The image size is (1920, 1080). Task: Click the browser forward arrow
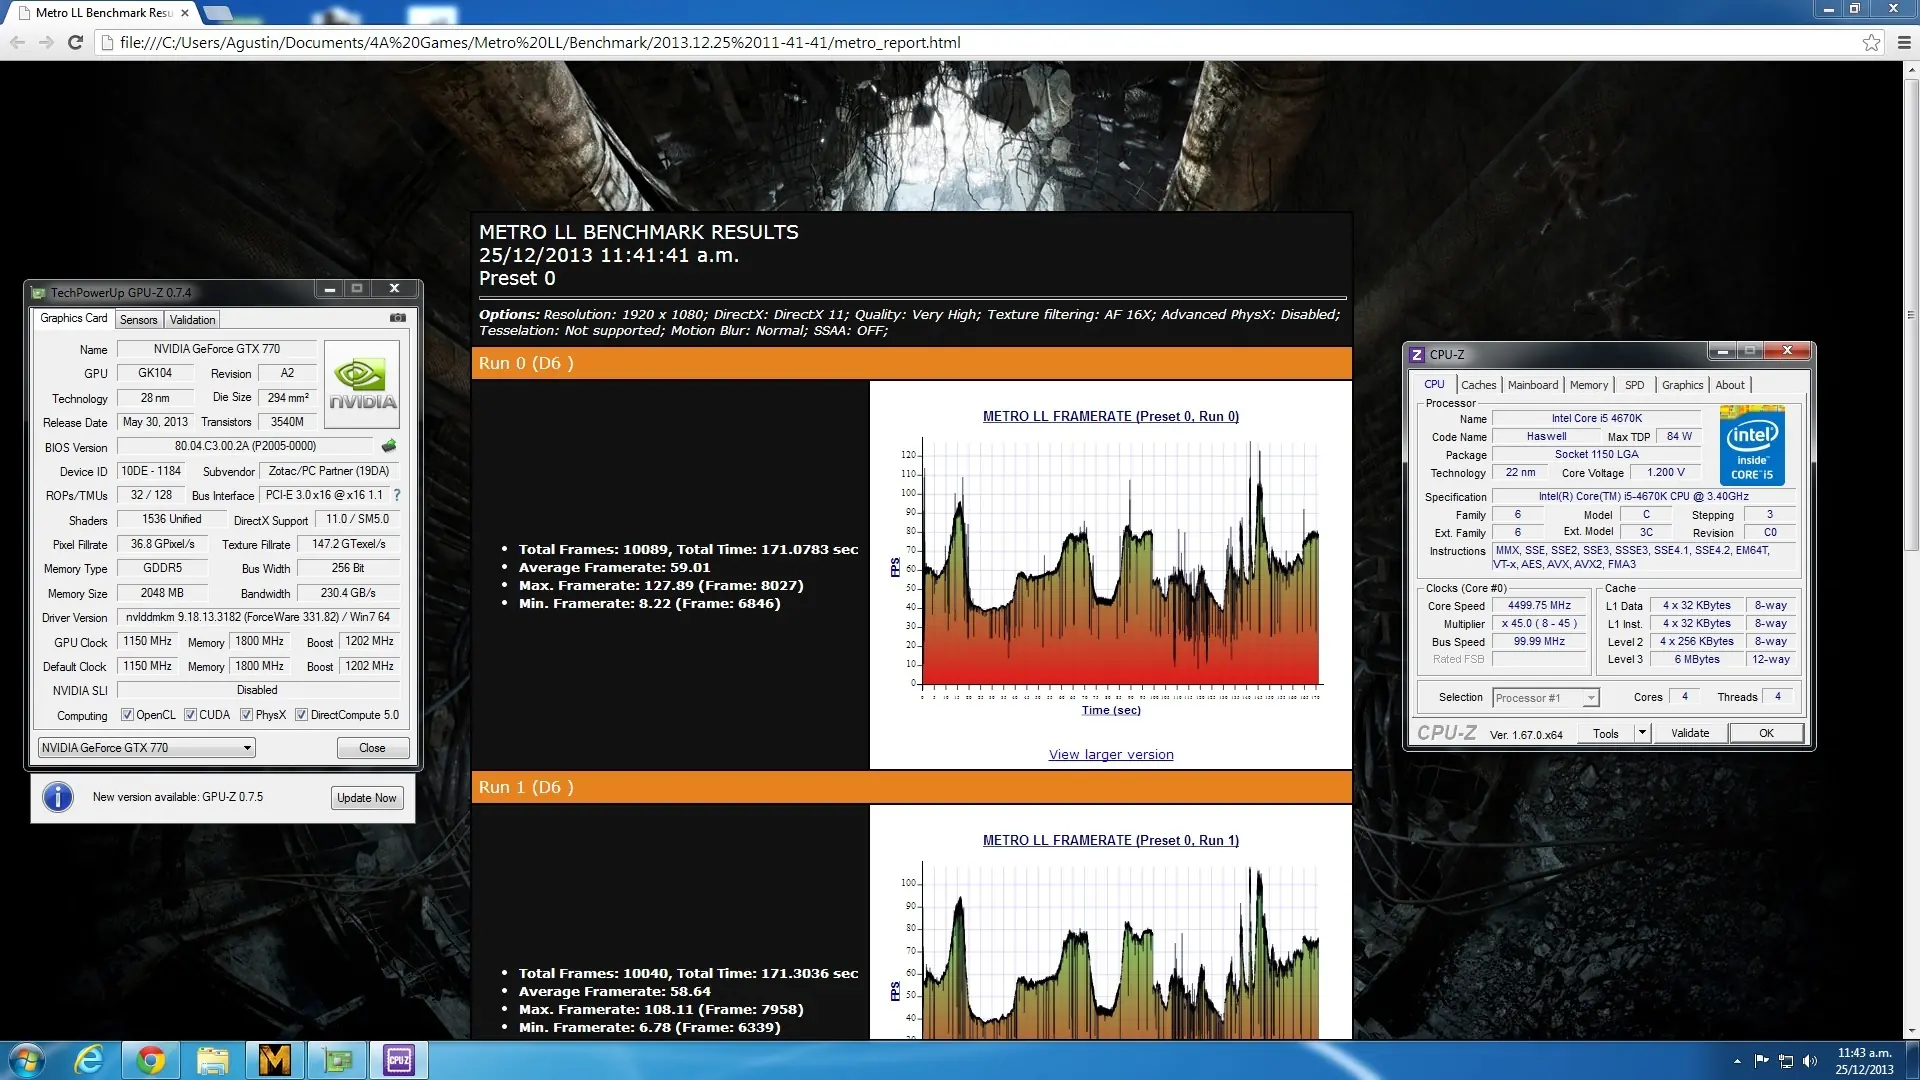[x=46, y=42]
